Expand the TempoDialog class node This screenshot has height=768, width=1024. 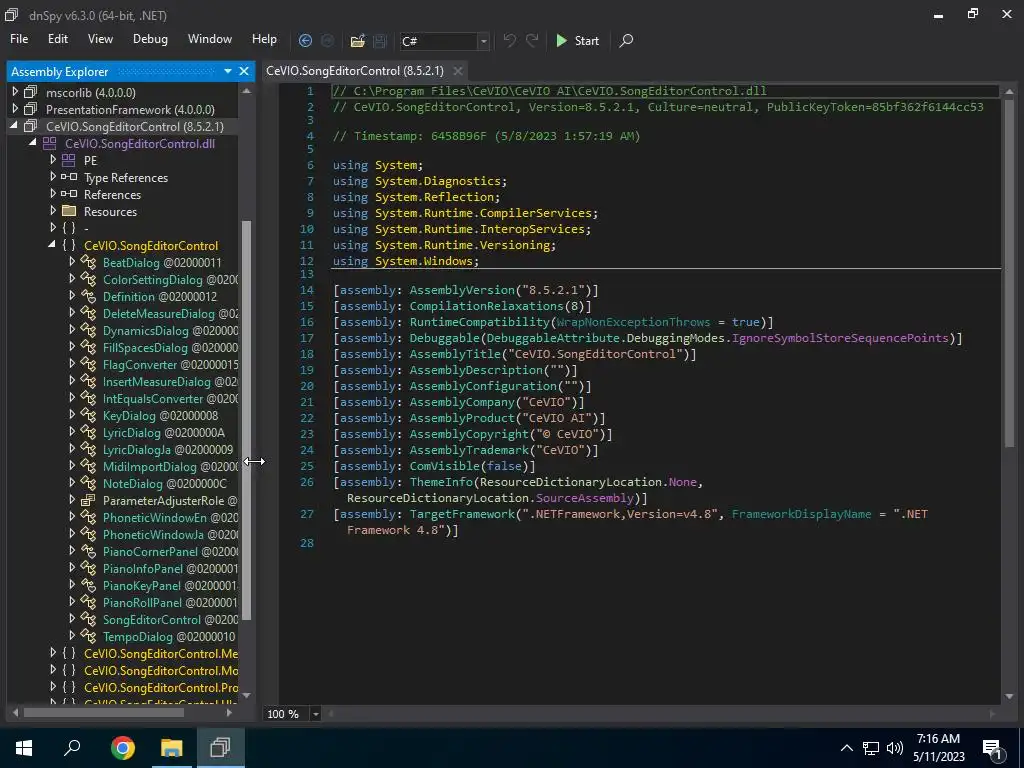72,636
